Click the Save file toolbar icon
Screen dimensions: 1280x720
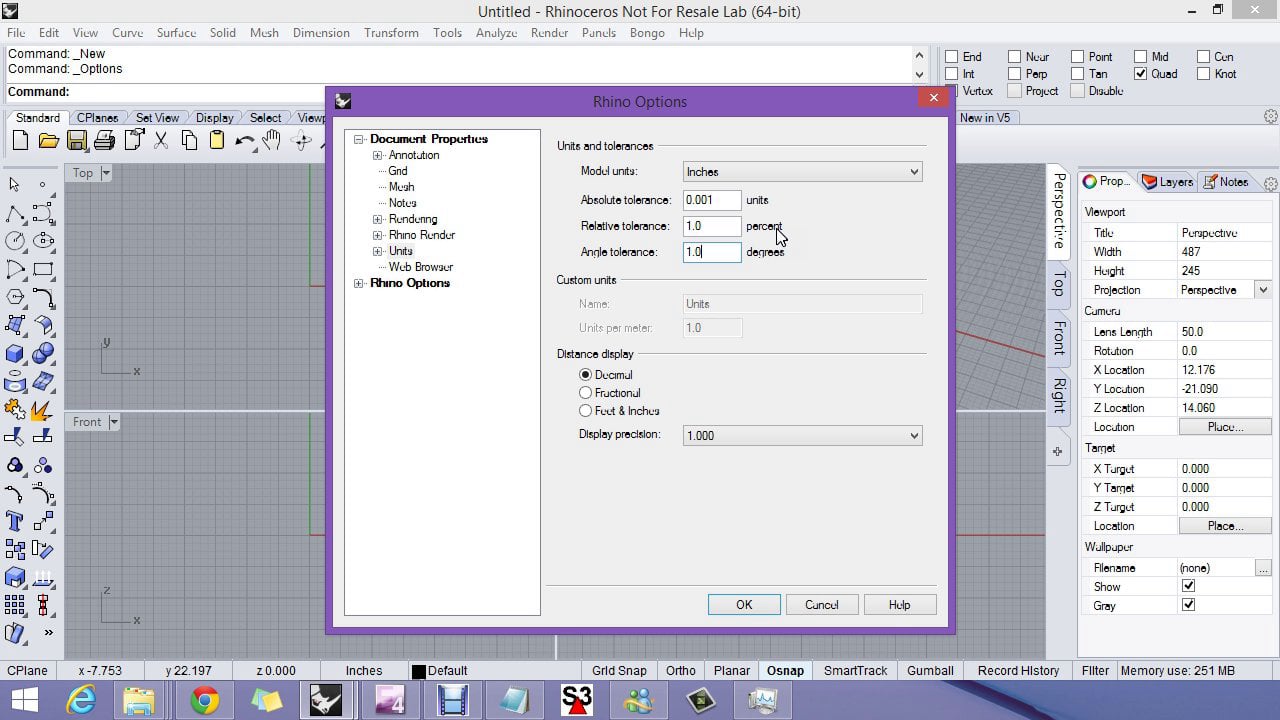click(x=77, y=141)
